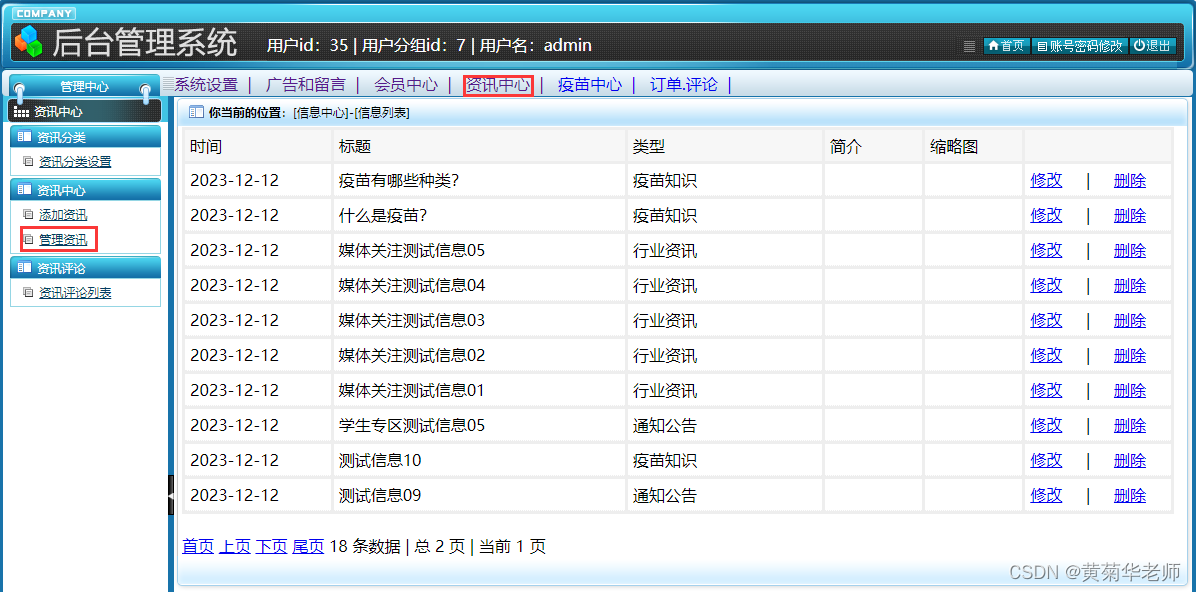Click 删除 for 媒体关注测试信息01
This screenshot has height=592, width=1196.
coord(1130,391)
